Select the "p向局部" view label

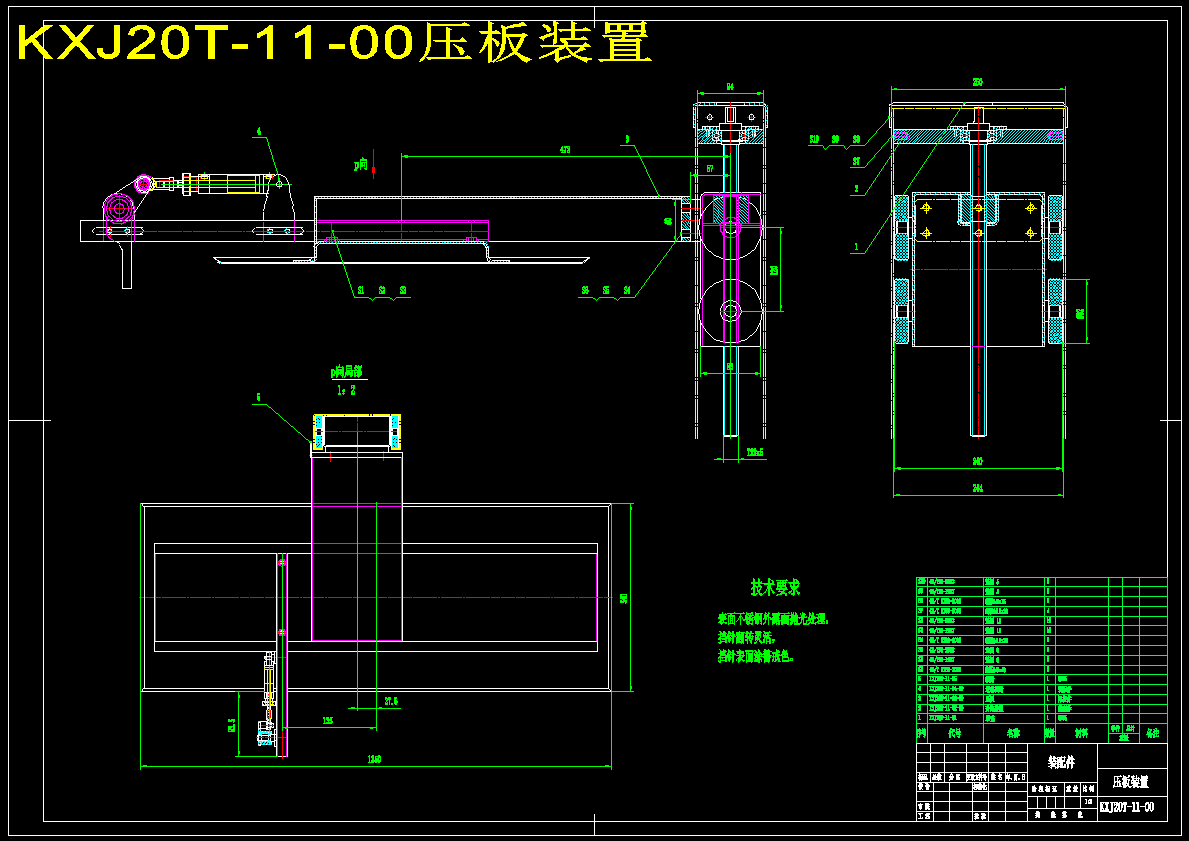(347, 372)
